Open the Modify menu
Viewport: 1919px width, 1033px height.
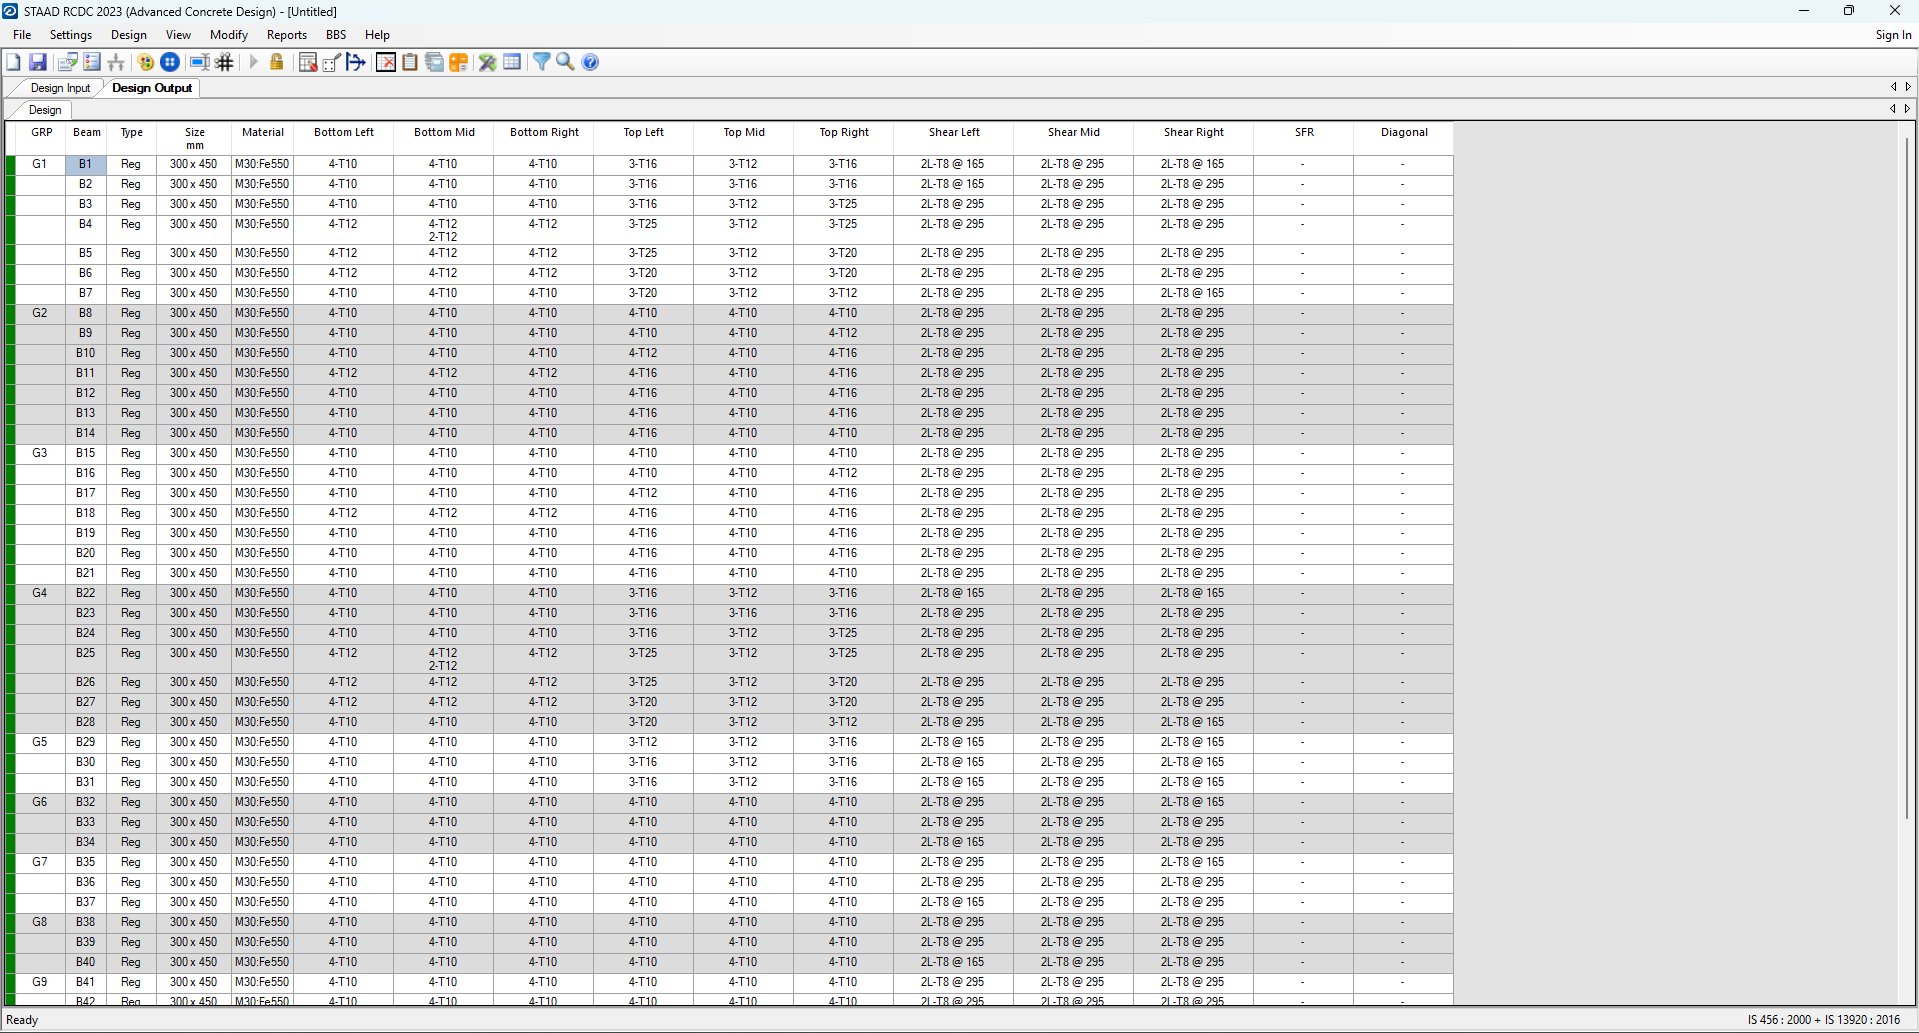point(228,35)
